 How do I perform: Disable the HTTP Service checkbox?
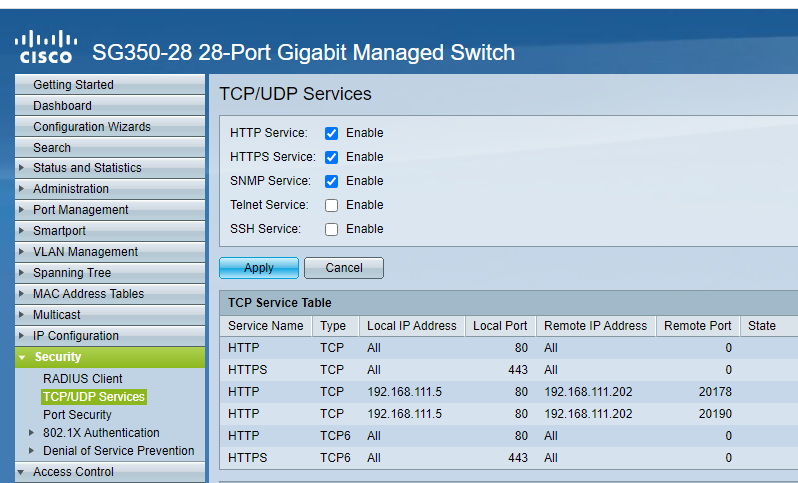(x=331, y=133)
